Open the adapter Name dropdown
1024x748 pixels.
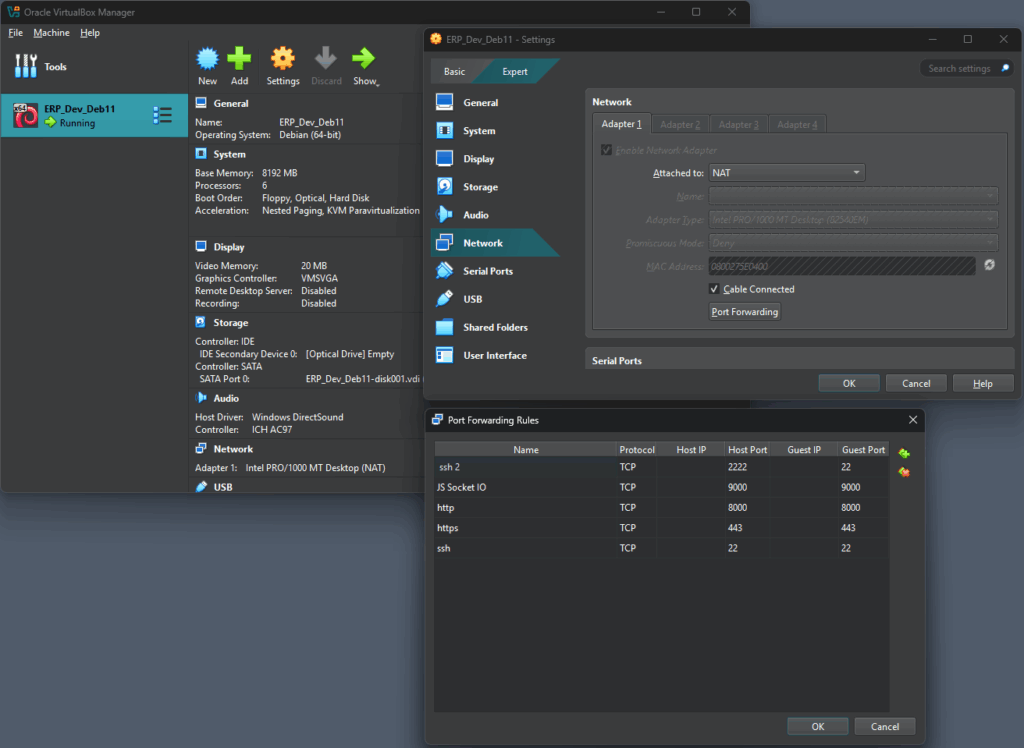(854, 196)
